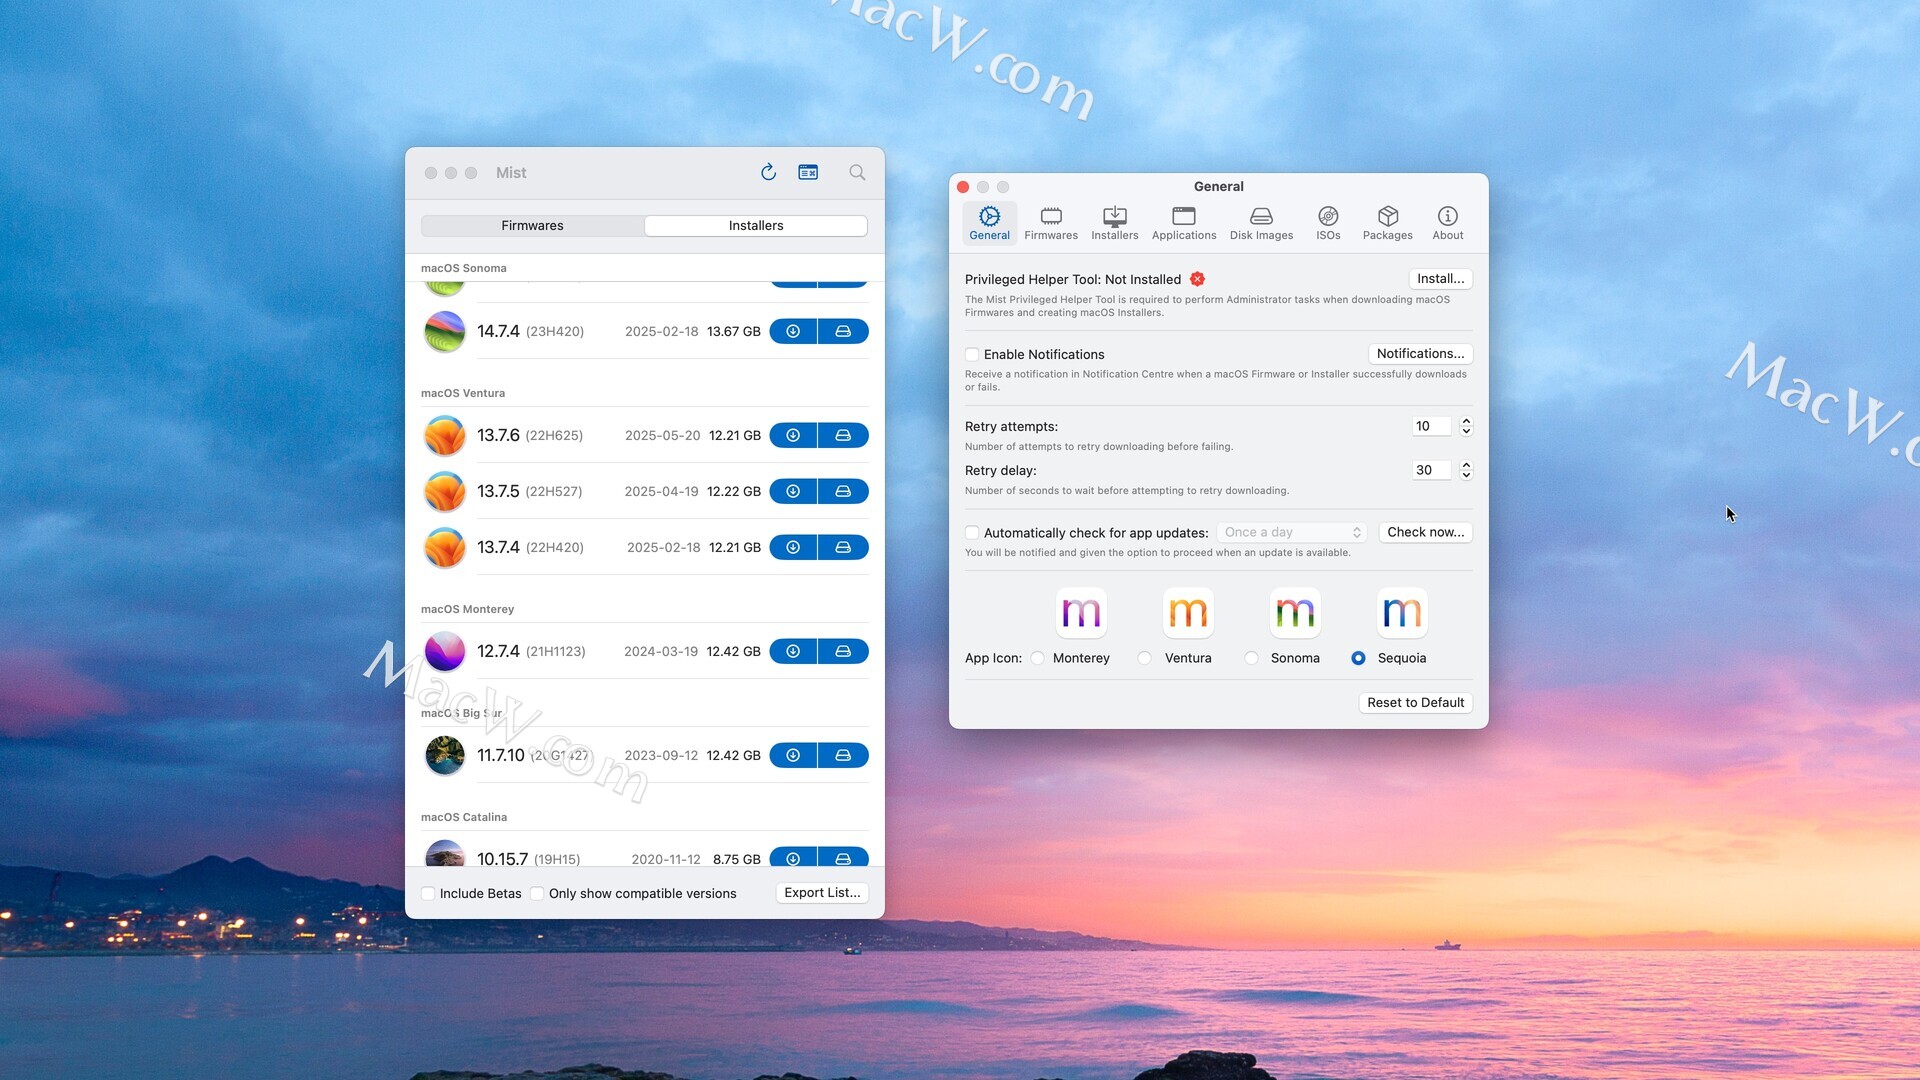The image size is (1920, 1080).
Task: Click the 12.7.4 (21H1123) version text
Action: [531, 651]
